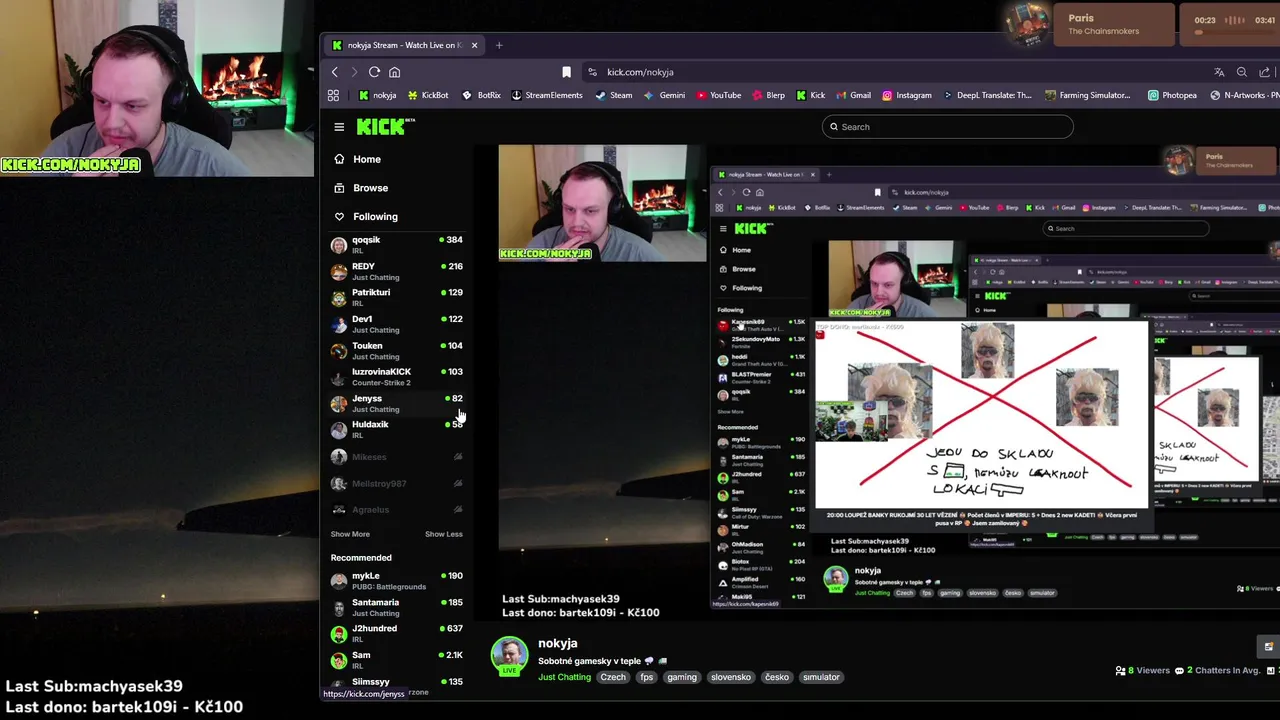Open the Blerp bookmark
The height and width of the screenshot is (720, 1280).
point(769,95)
